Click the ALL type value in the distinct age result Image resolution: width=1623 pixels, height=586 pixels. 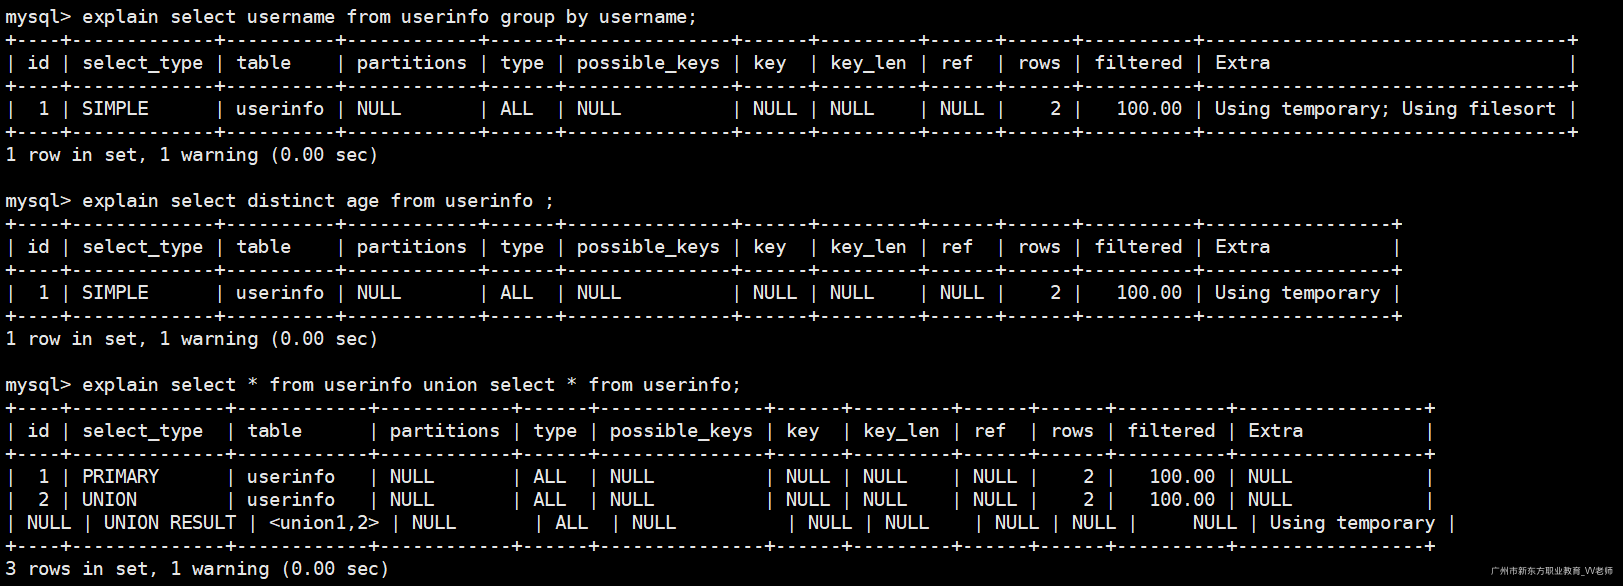tap(516, 293)
